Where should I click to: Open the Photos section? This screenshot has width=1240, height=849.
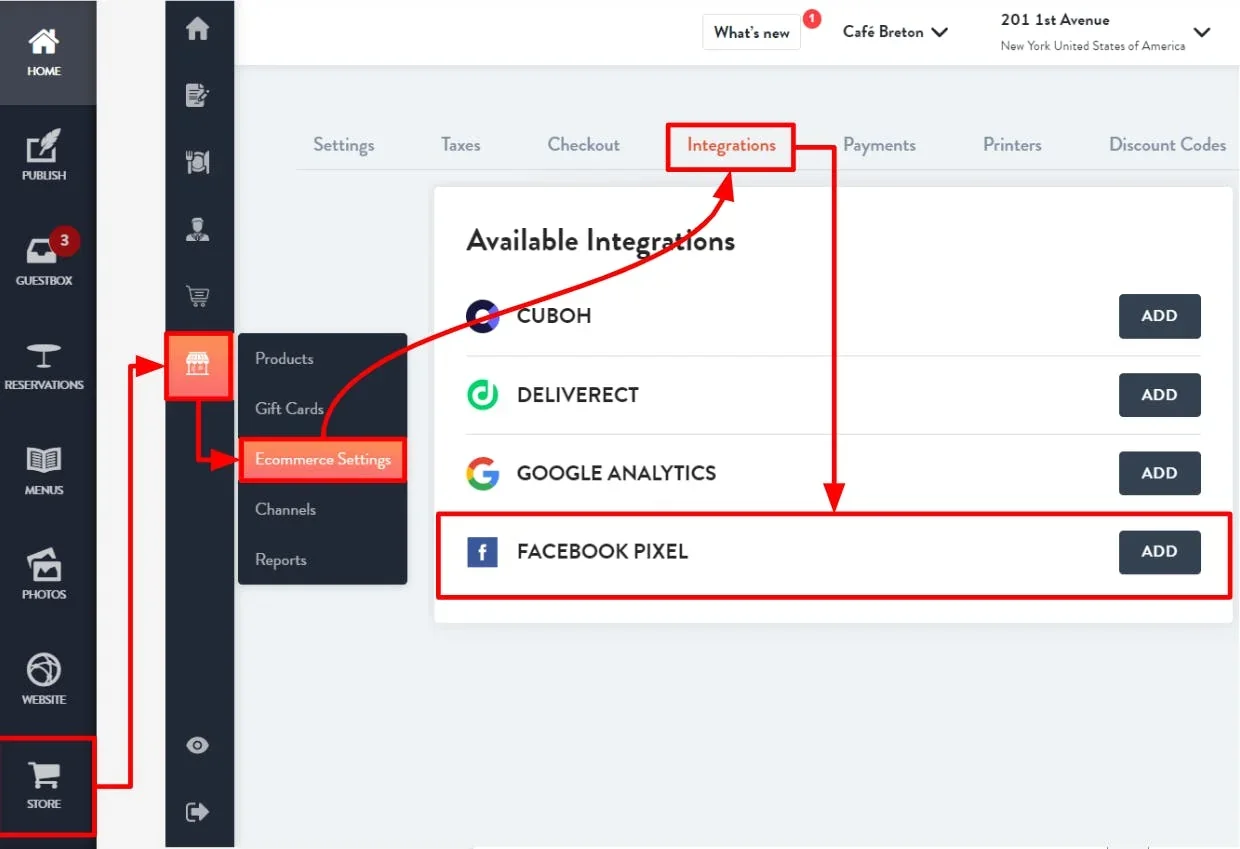(x=44, y=575)
